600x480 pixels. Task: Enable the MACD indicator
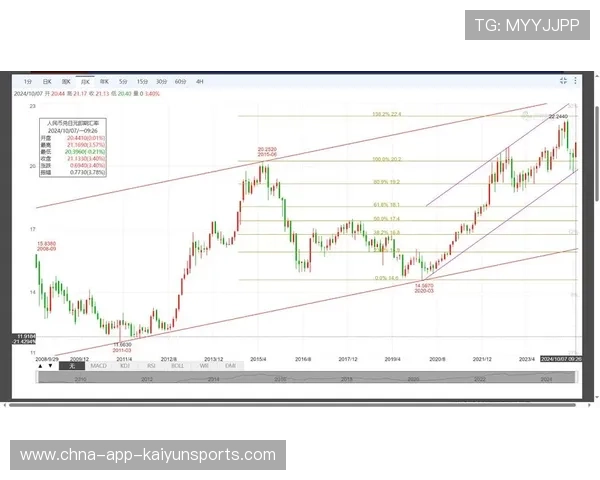[99, 366]
